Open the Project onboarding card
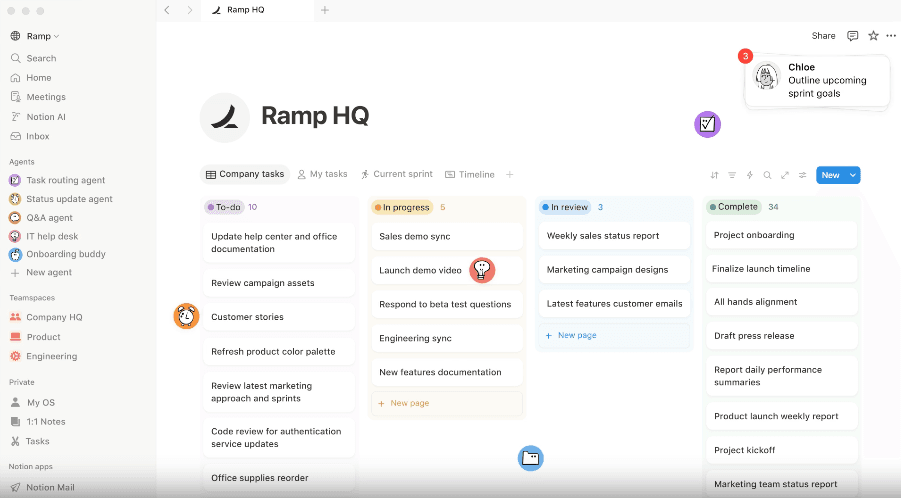The width and height of the screenshot is (901, 498). pos(781,235)
